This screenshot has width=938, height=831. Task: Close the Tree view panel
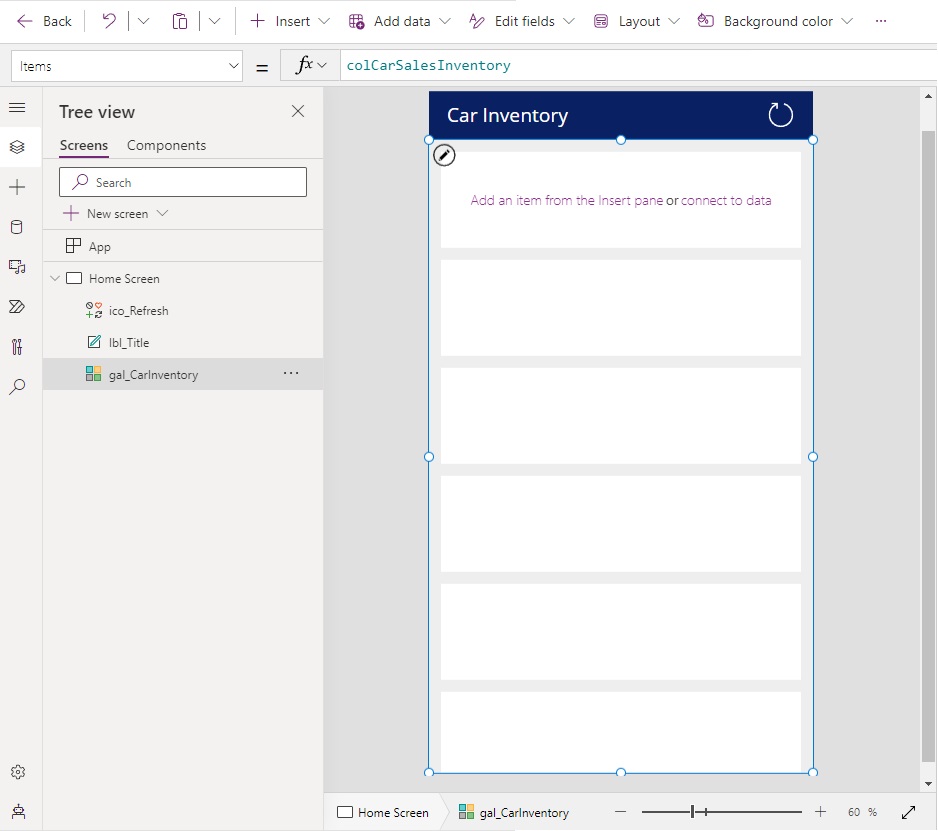coord(298,111)
